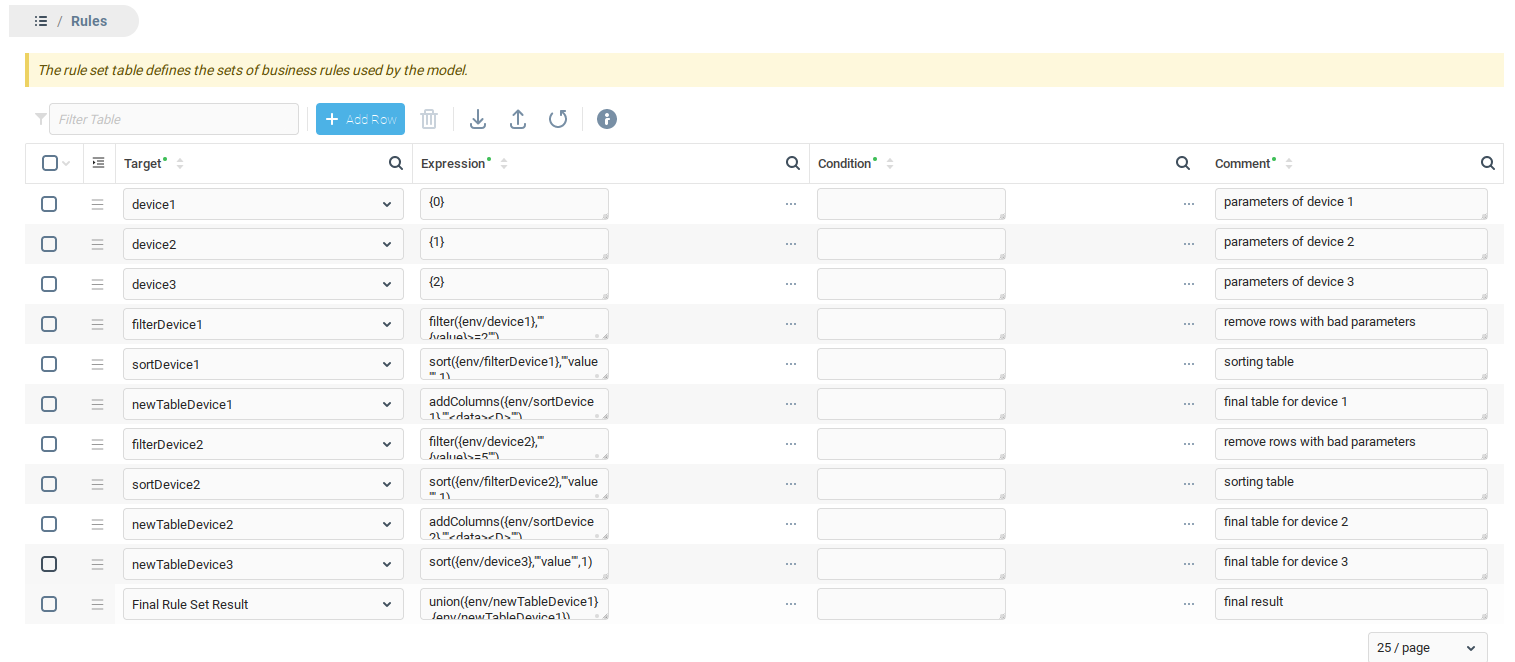Search in the Target column
Image resolution: width=1515 pixels, height=662 pixels.
396,164
